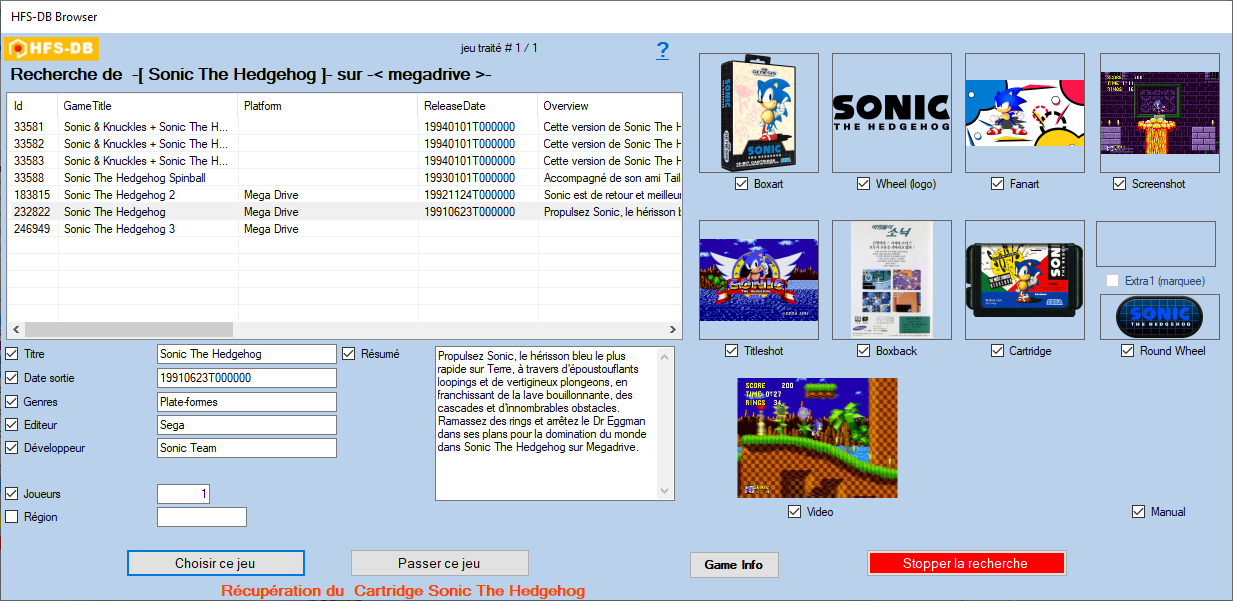The width and height of the screenshot is (1233, 601).
Task: Enable the Région checkbox
Action: (x=12, y=517)
